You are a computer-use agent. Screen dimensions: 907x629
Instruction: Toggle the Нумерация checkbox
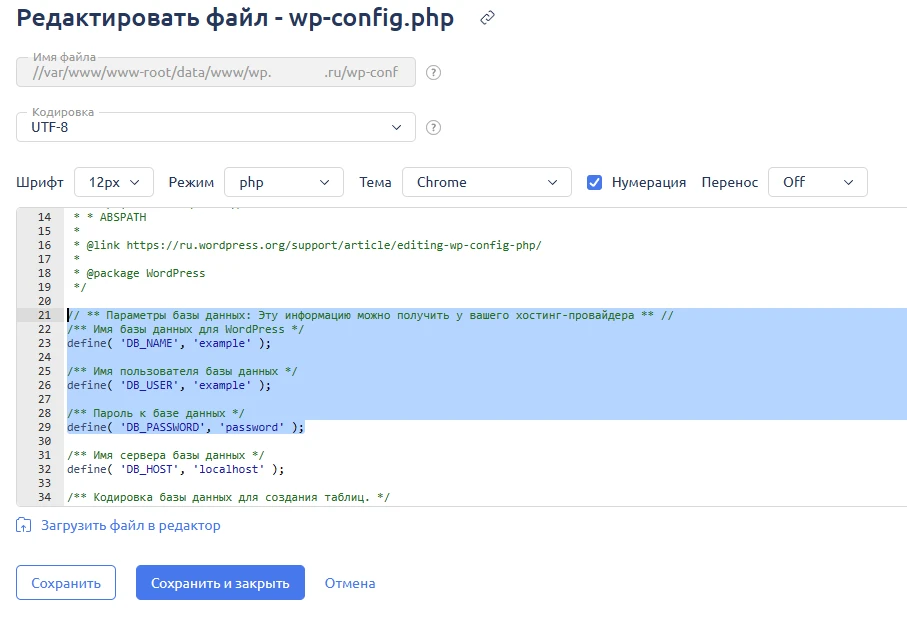(594, 182)
